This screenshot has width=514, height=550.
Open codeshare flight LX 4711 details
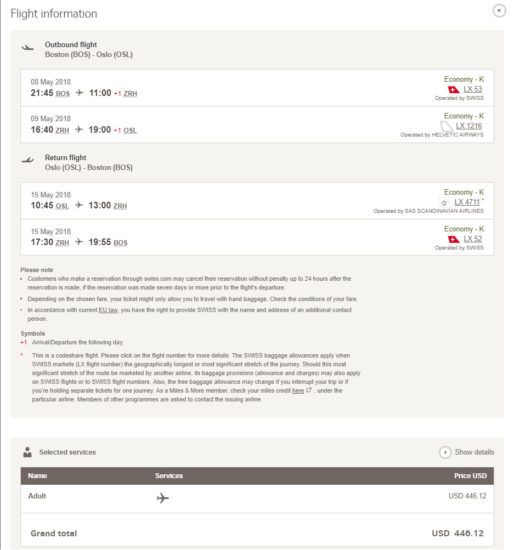click(467, 202)
